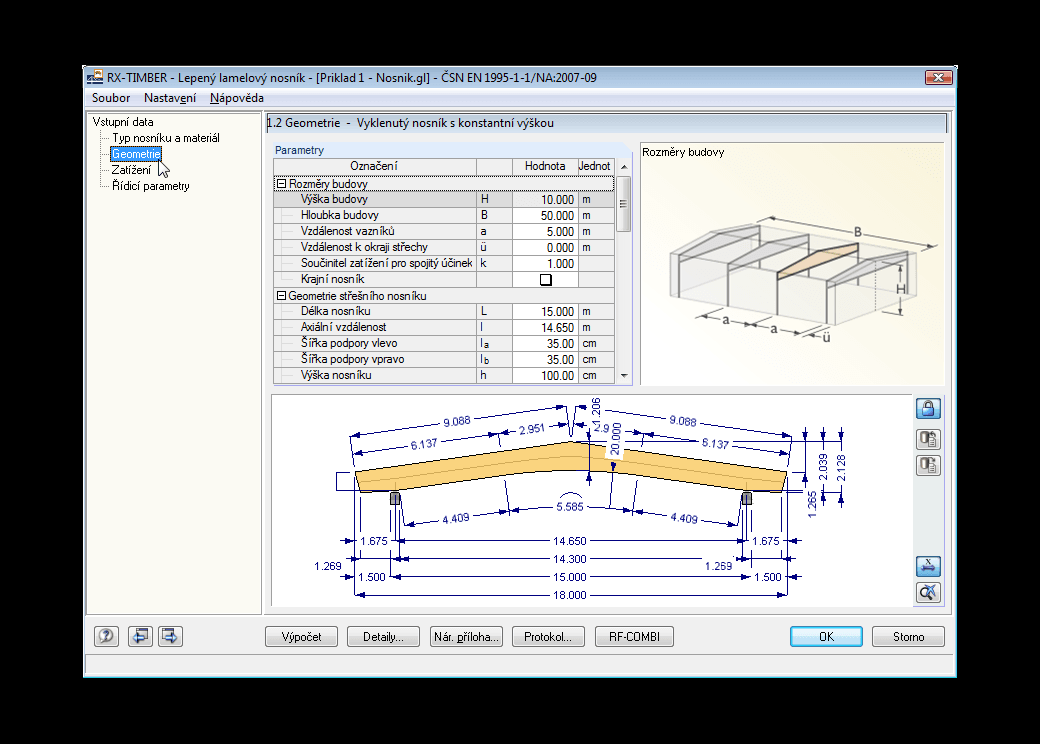Click the Výpočet button

point(301,637)
